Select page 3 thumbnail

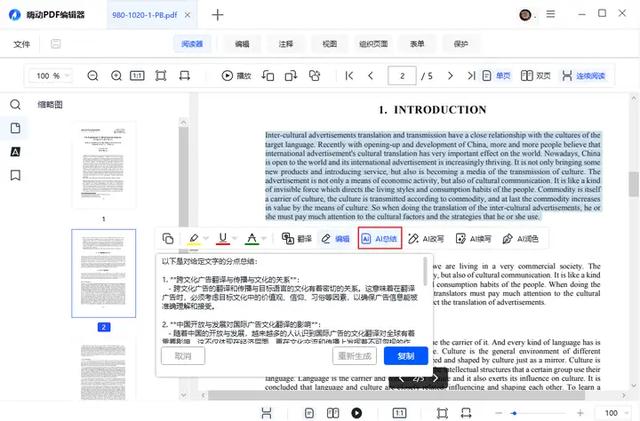tap(104, 370)
